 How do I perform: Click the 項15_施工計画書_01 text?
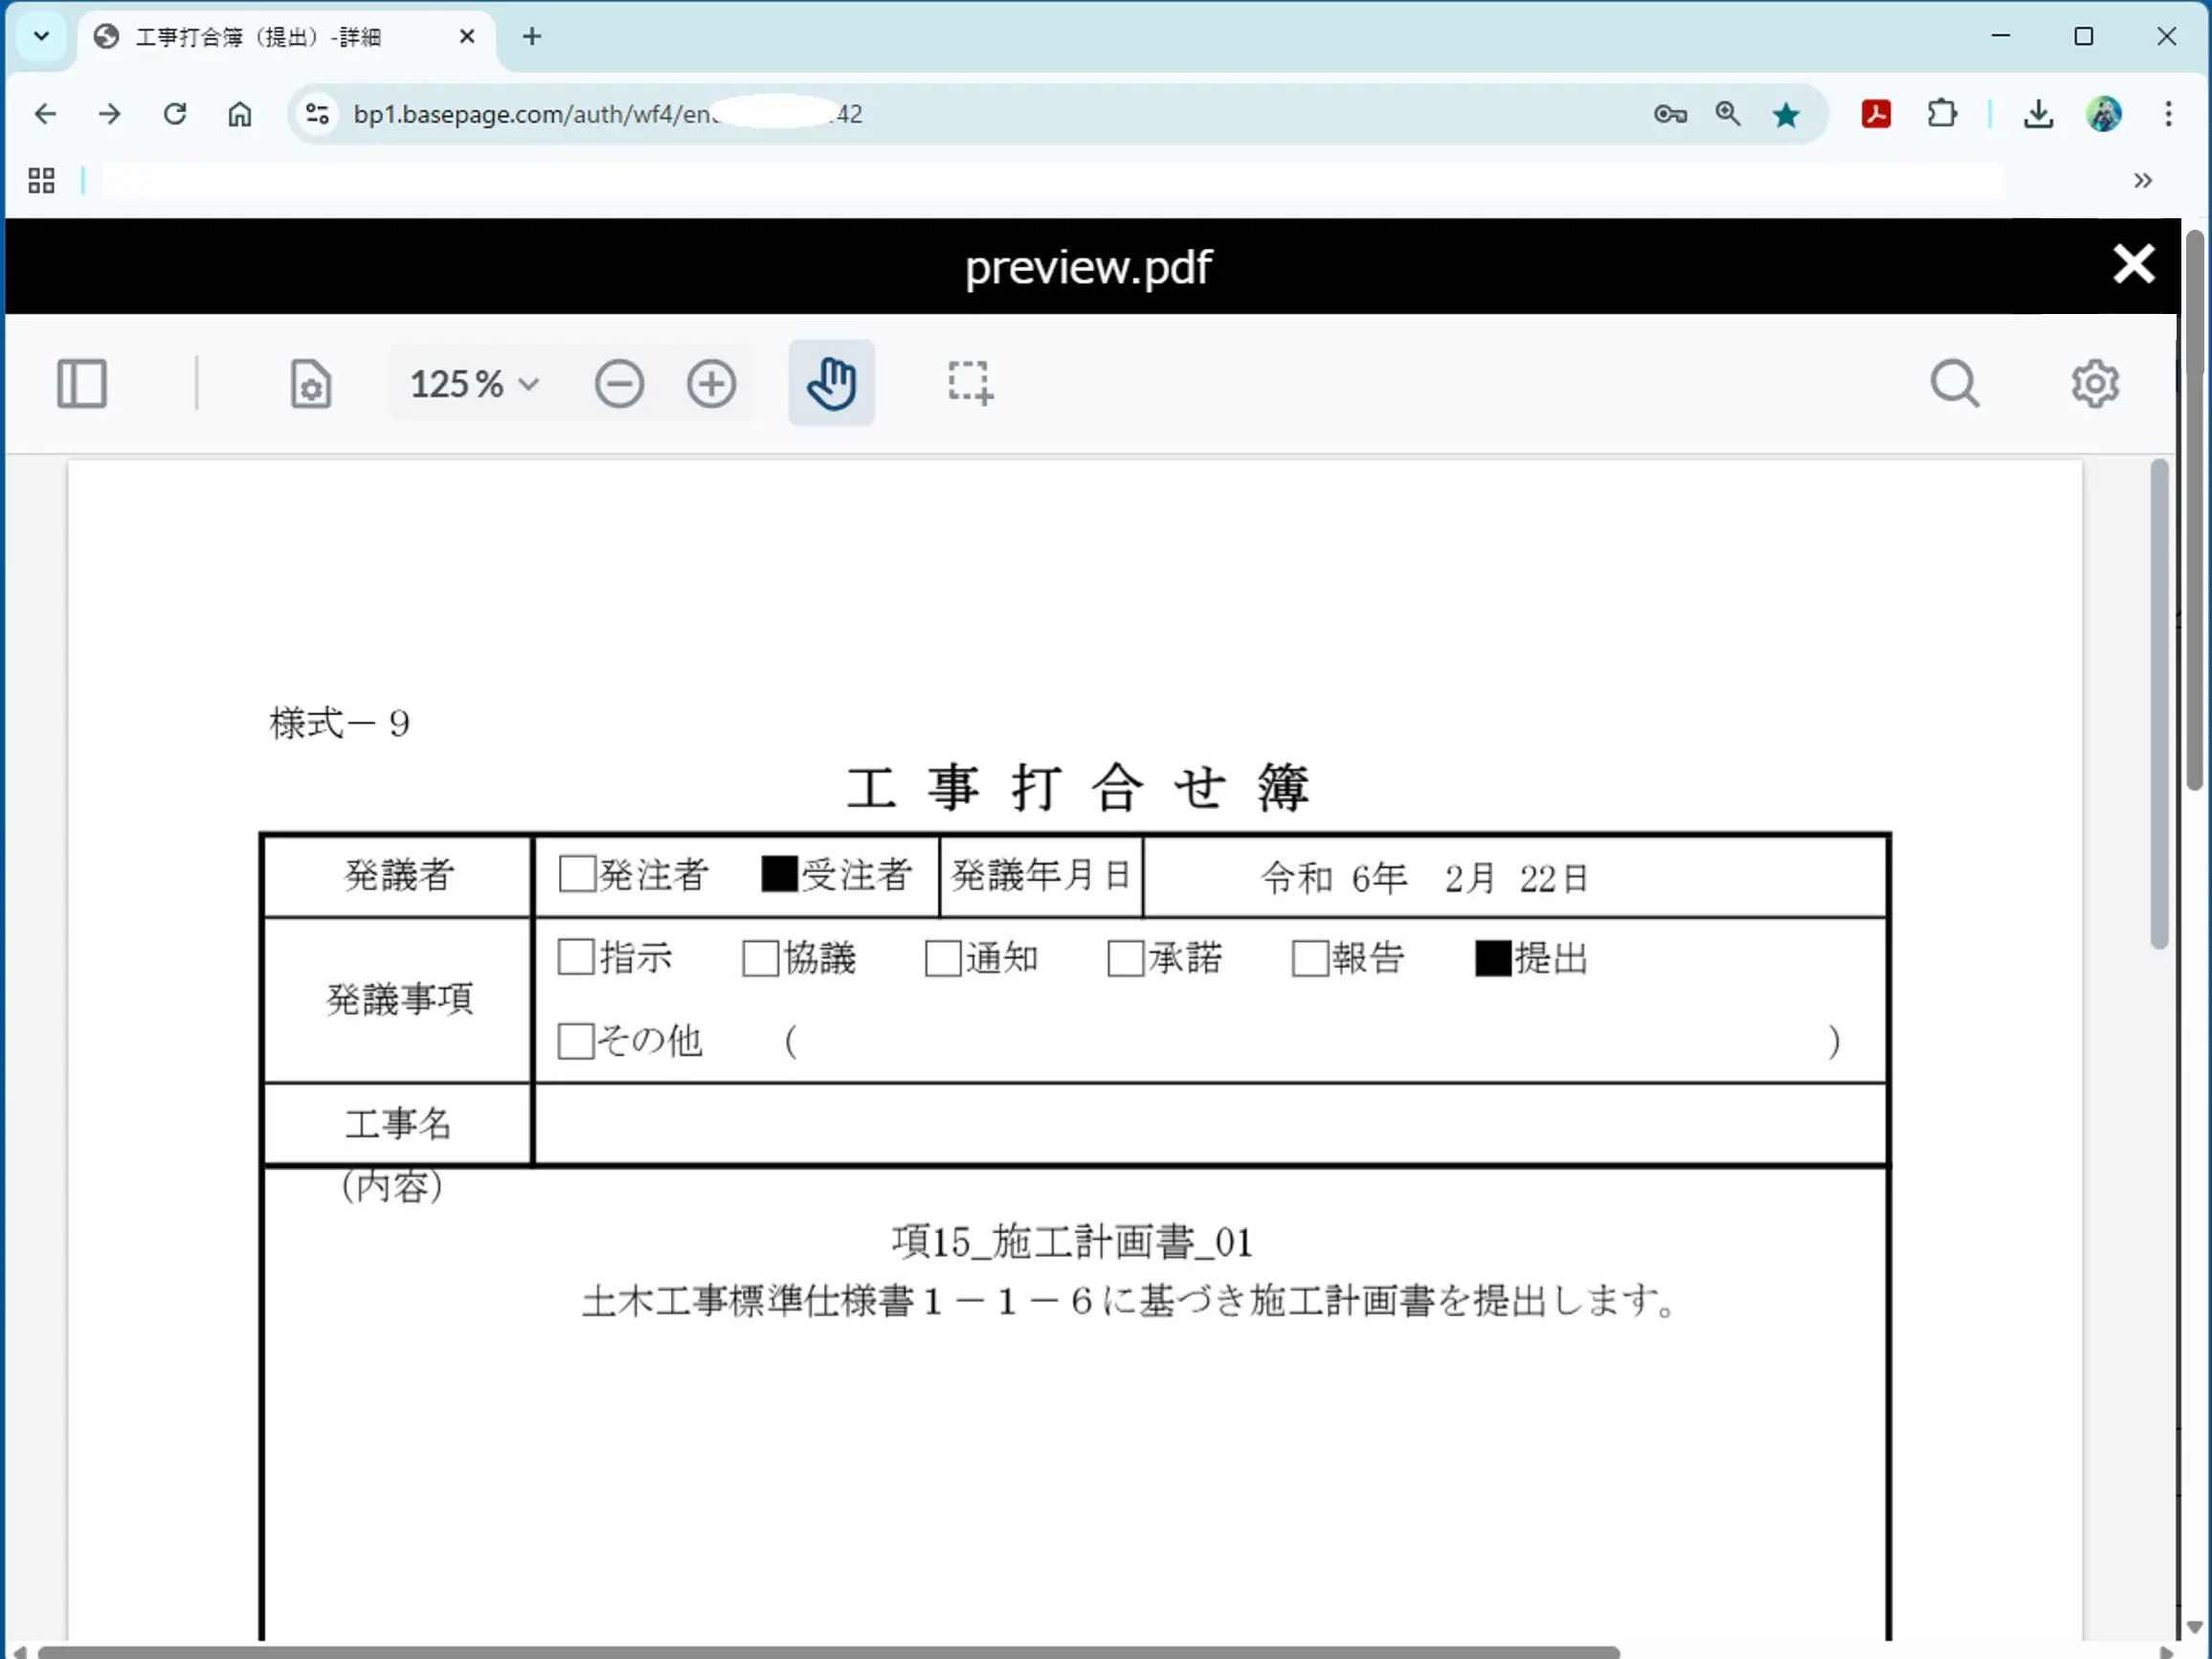[1073, 1242]
